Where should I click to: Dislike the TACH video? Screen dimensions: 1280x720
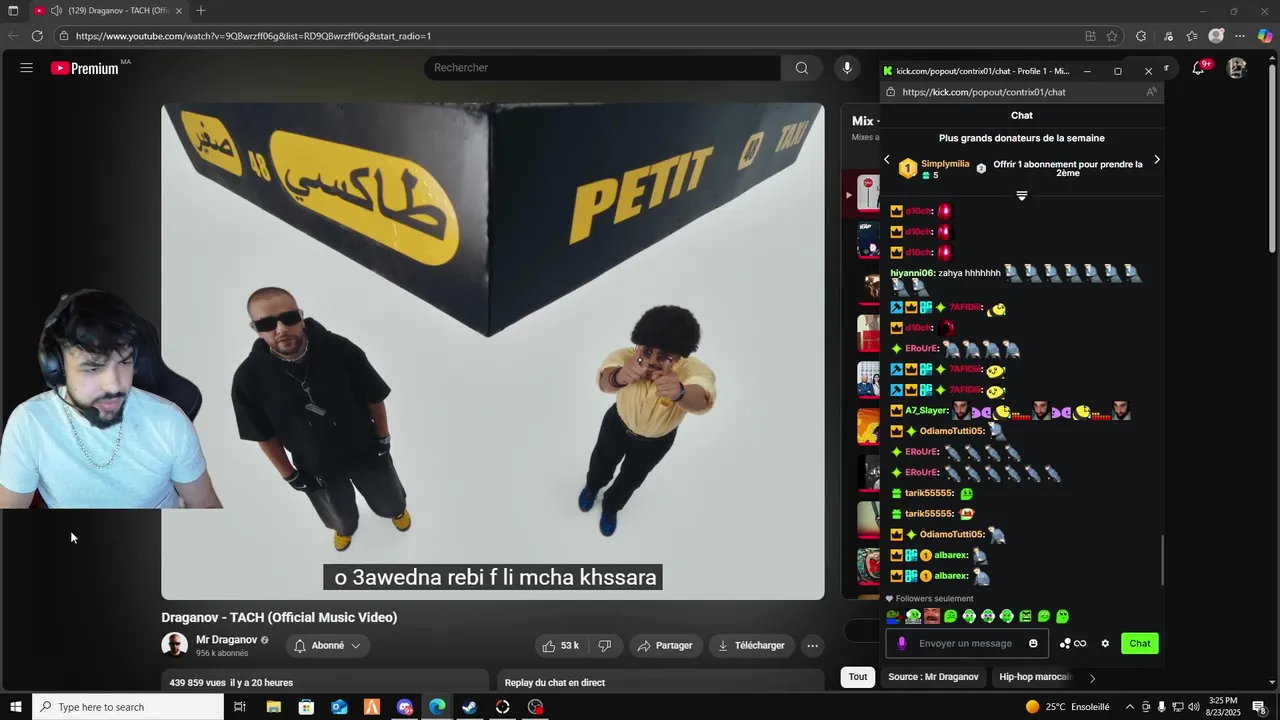(605, 646)
